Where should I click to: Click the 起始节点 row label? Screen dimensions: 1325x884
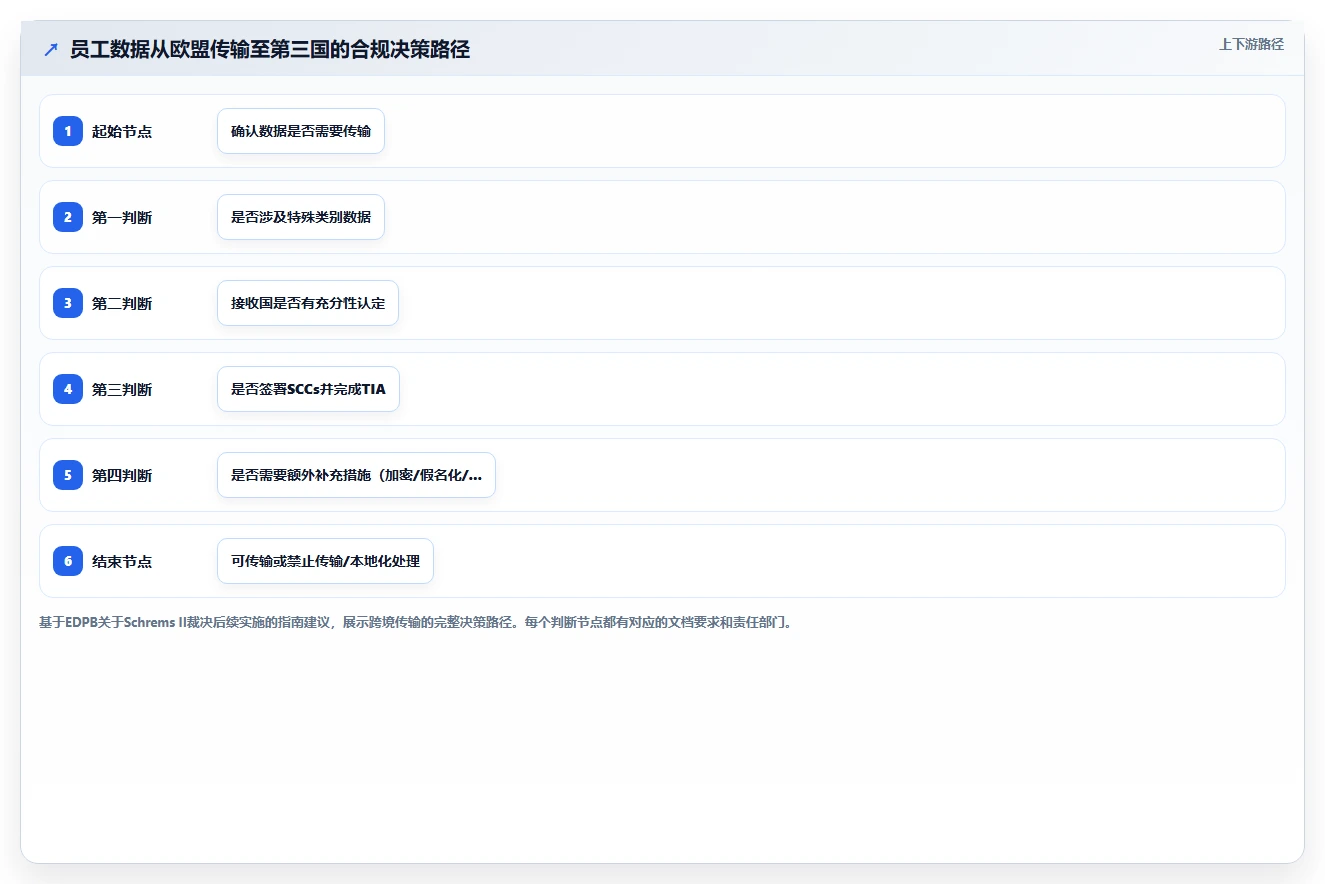click(x=122, y=131)
